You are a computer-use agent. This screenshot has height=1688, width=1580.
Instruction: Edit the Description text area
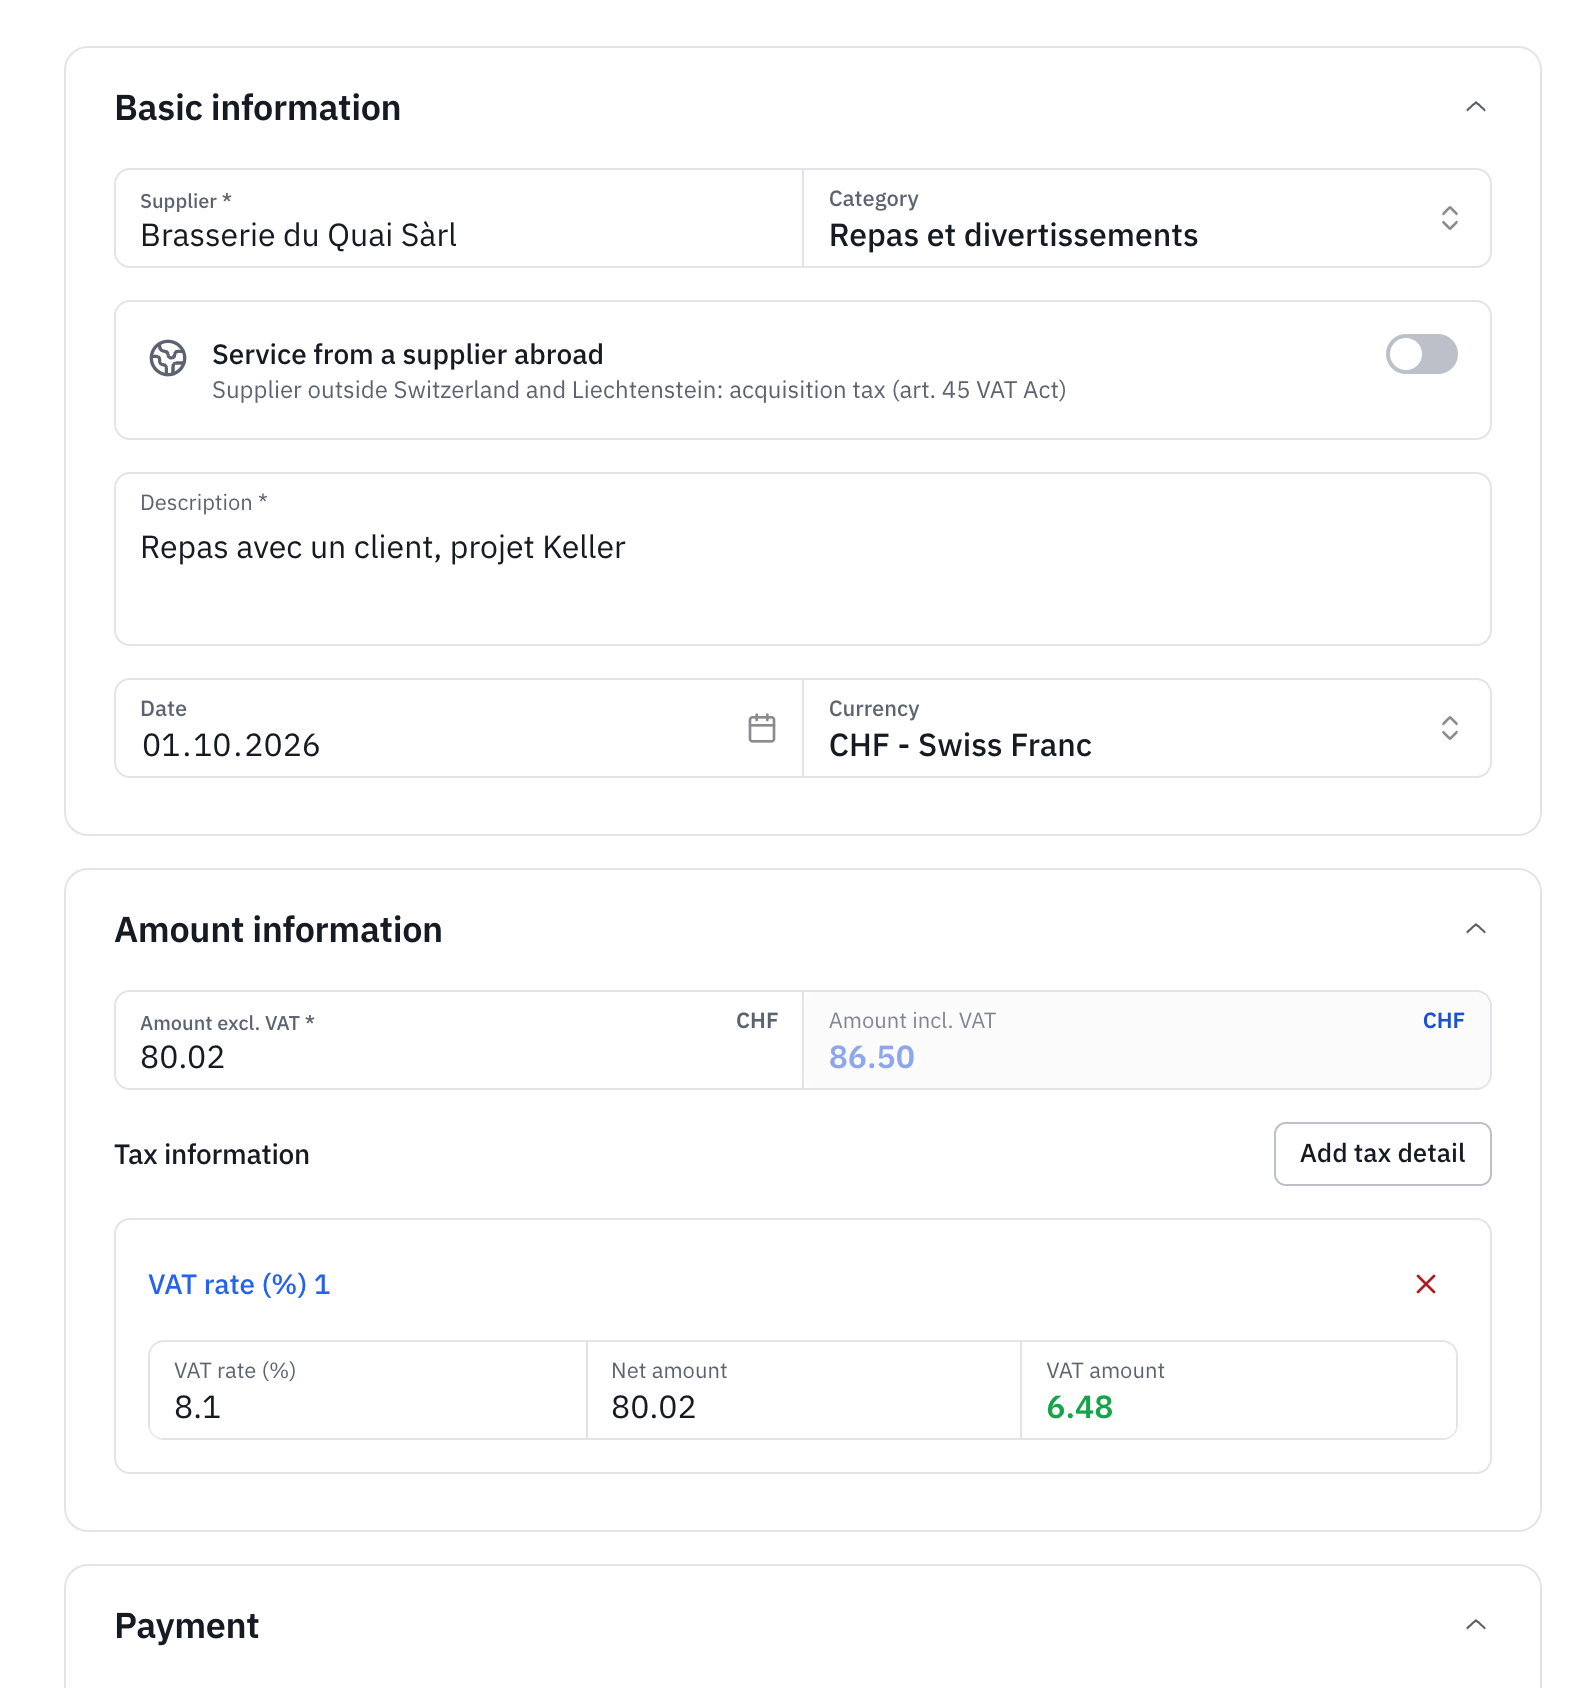click(803, 559)
